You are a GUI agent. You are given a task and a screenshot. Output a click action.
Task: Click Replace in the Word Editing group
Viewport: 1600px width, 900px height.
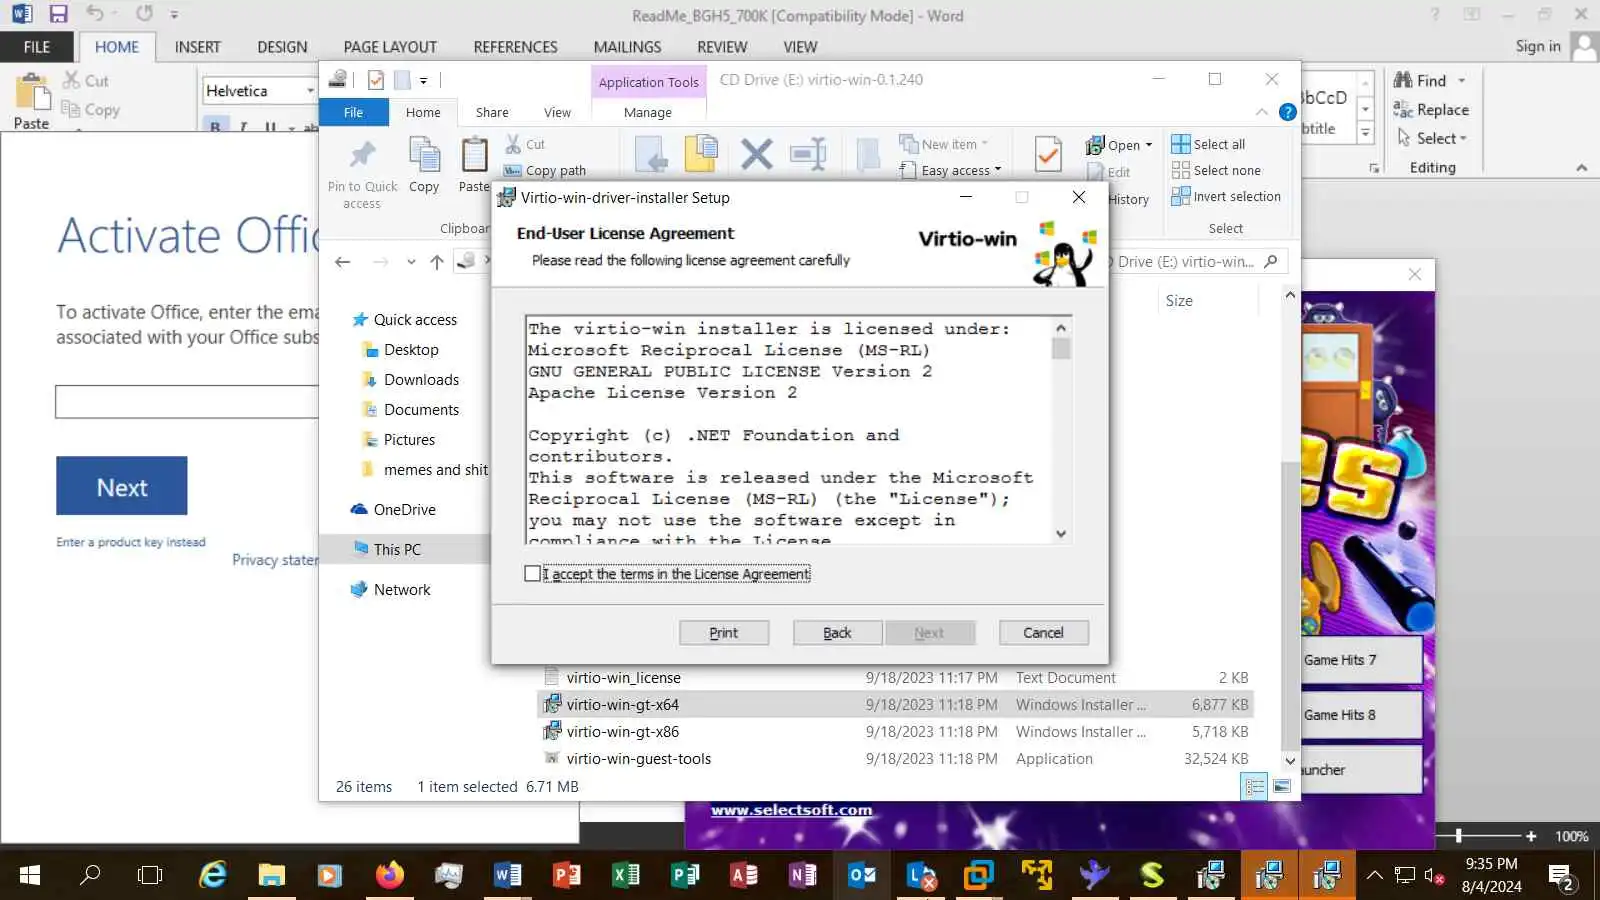point(1432,110)
